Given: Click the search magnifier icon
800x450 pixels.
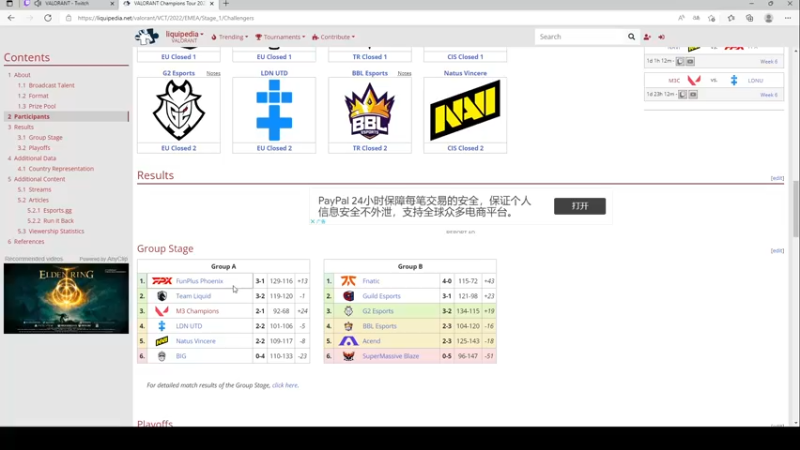Looking at the screenshot, I should [x=632, y=37].
